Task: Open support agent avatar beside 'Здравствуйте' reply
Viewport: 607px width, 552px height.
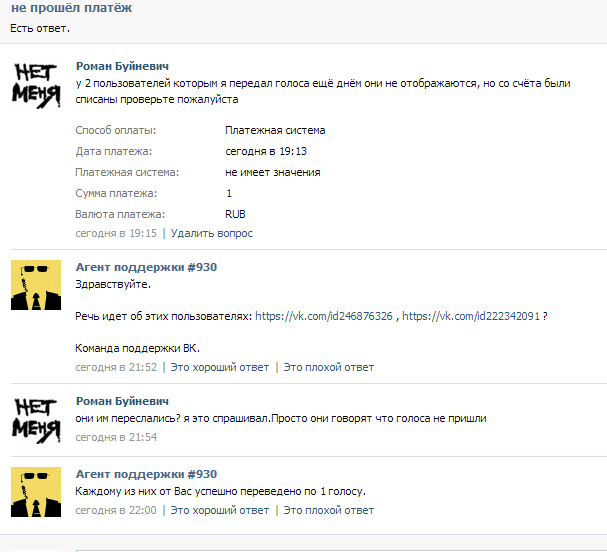Action: point(36,285)
